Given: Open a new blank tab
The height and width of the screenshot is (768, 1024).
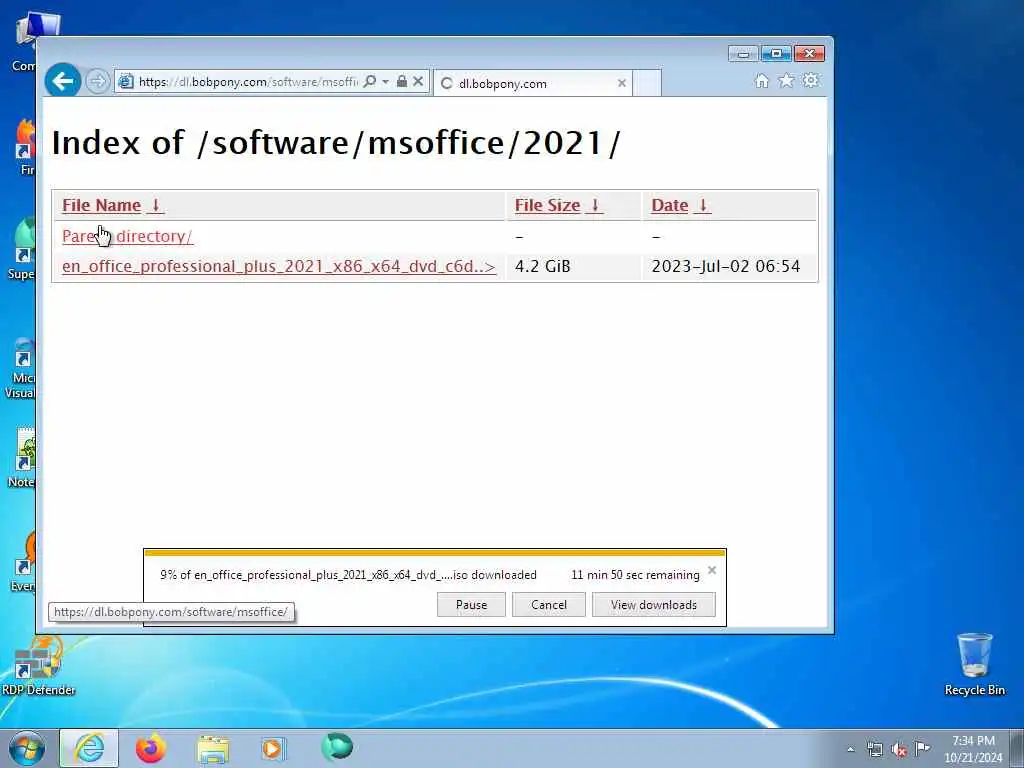Looking at the screenshot, I should point(647,83).
